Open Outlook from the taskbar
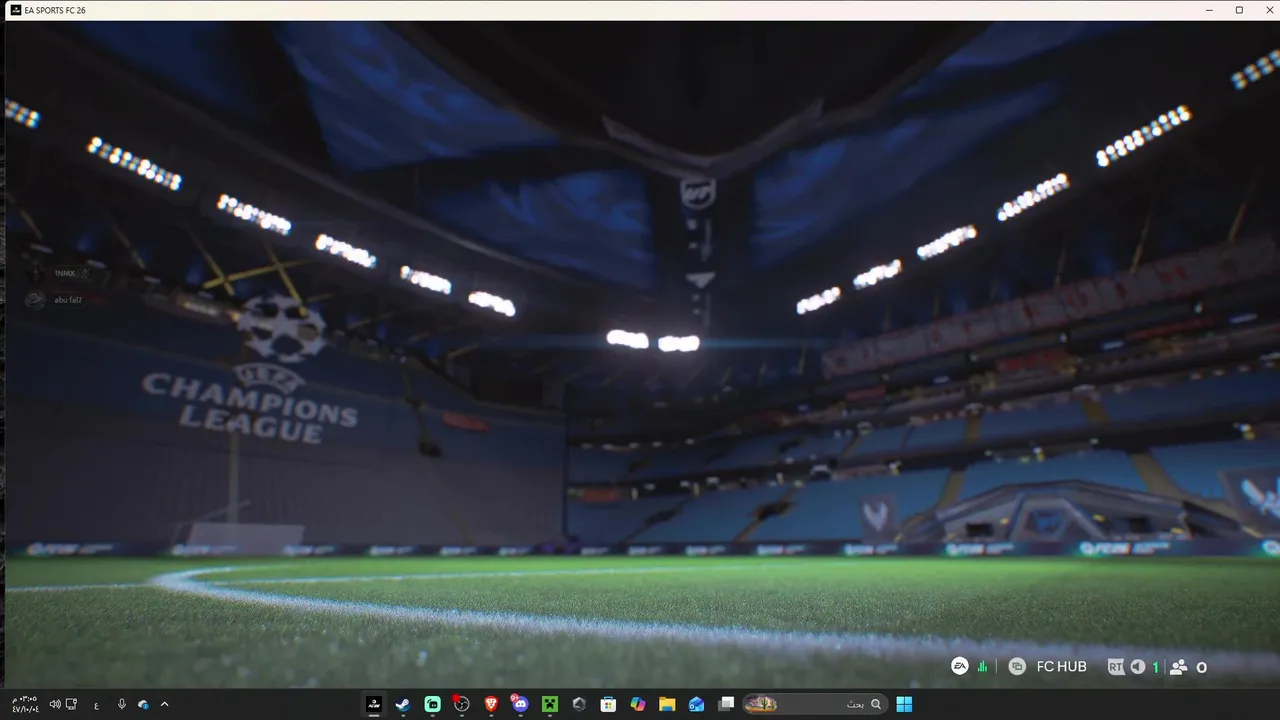The width and height of the screenshot is (1280, 720). [697, 704]
